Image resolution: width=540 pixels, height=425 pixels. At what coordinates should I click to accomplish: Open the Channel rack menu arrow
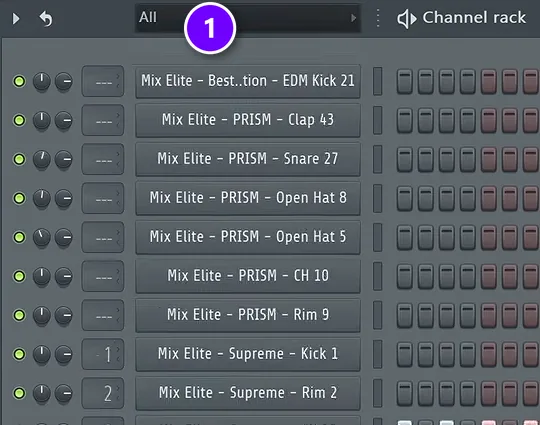(x=15, y=18)
